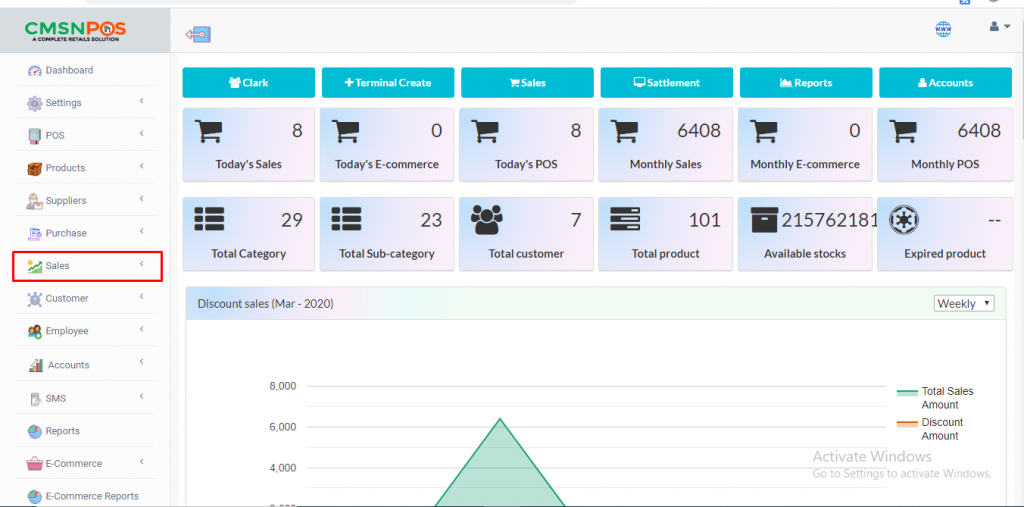Click the Sattlement button
The width and height of the screenshot is (1024, 507).
(x=667, y=83)
